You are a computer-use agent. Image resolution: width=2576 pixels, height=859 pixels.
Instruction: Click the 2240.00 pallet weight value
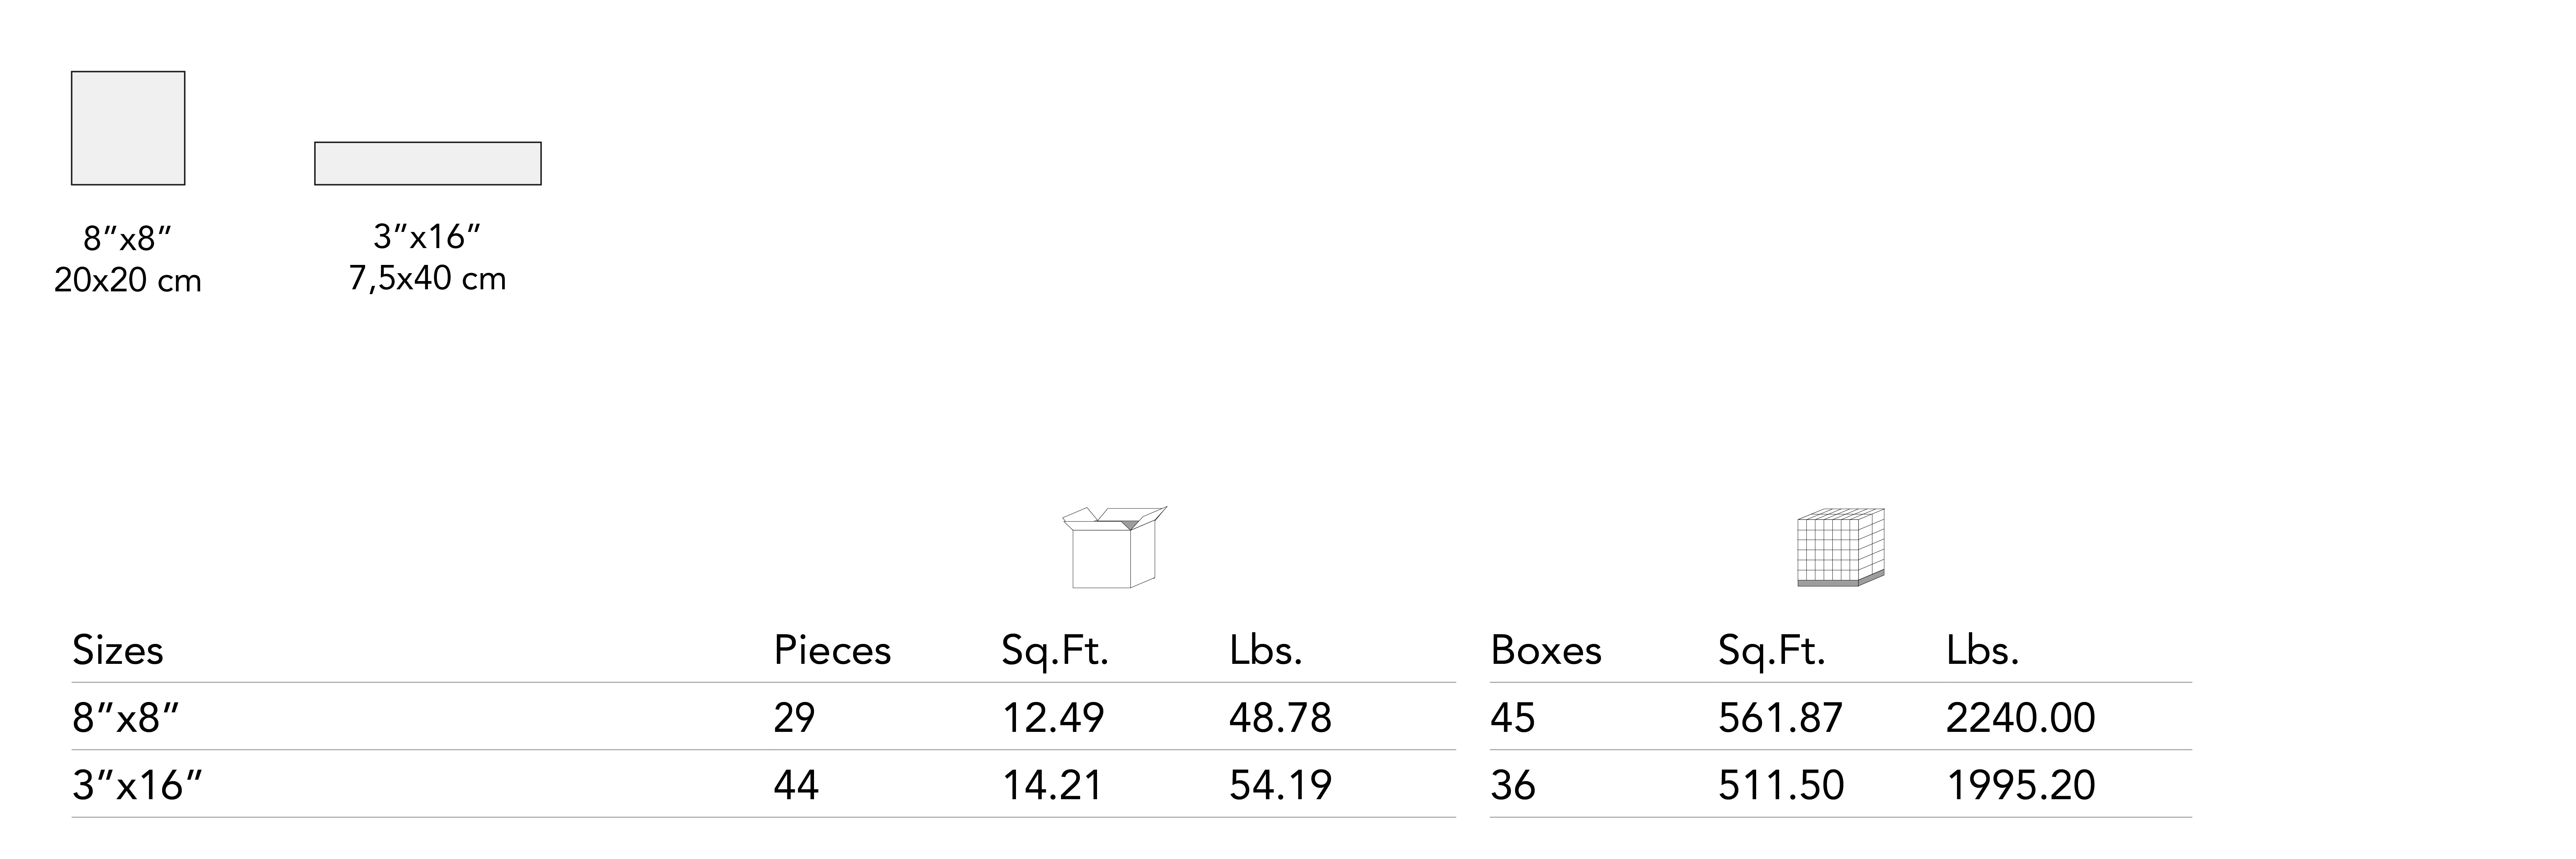tap(2020, 718)
